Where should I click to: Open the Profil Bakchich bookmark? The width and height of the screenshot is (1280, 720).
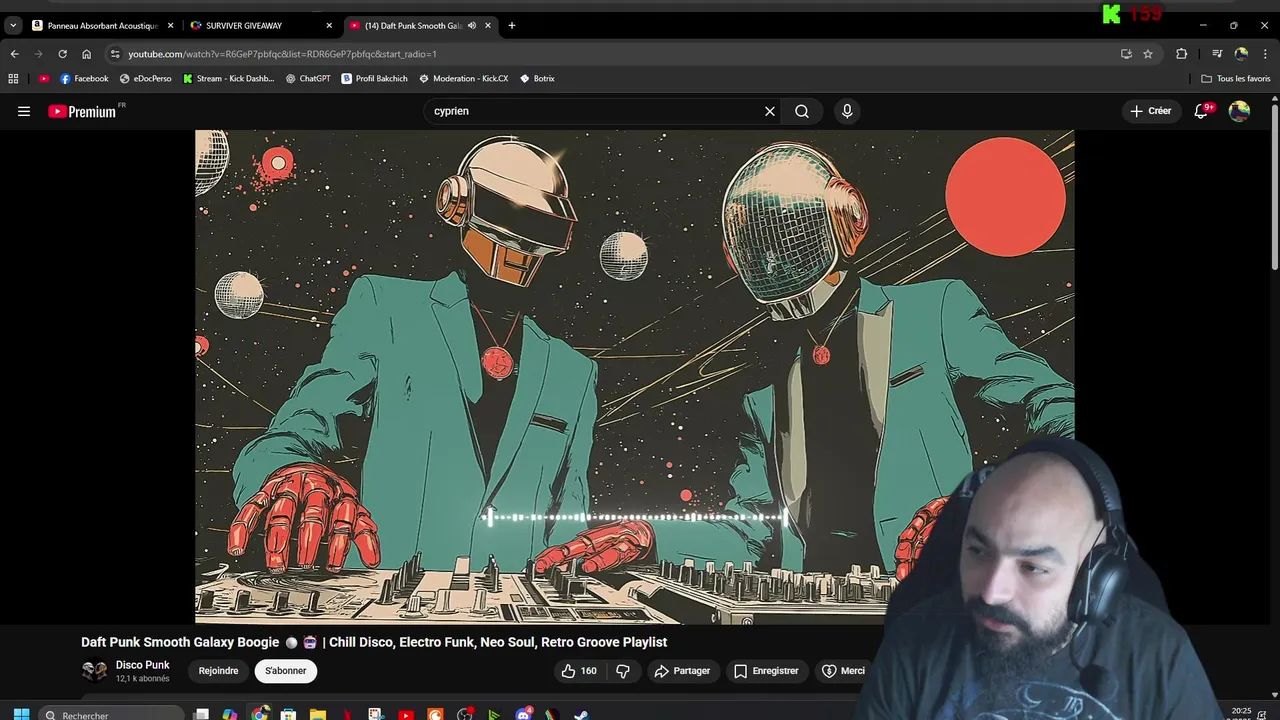pos(375,78)
